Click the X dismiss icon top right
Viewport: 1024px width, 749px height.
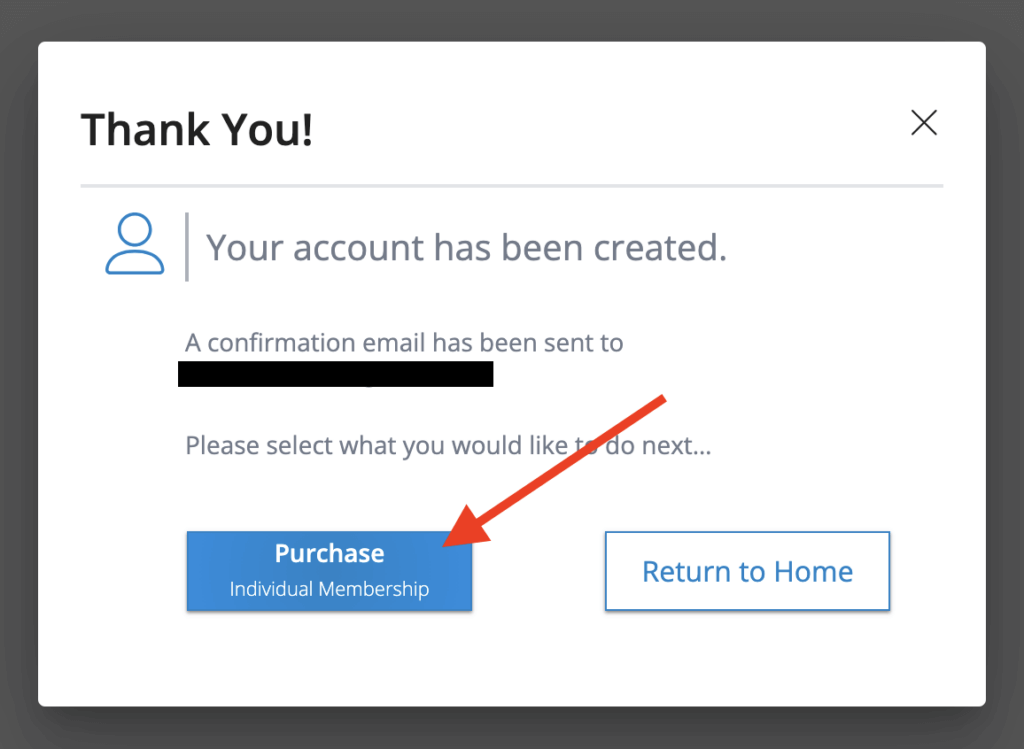pos(923,122)
